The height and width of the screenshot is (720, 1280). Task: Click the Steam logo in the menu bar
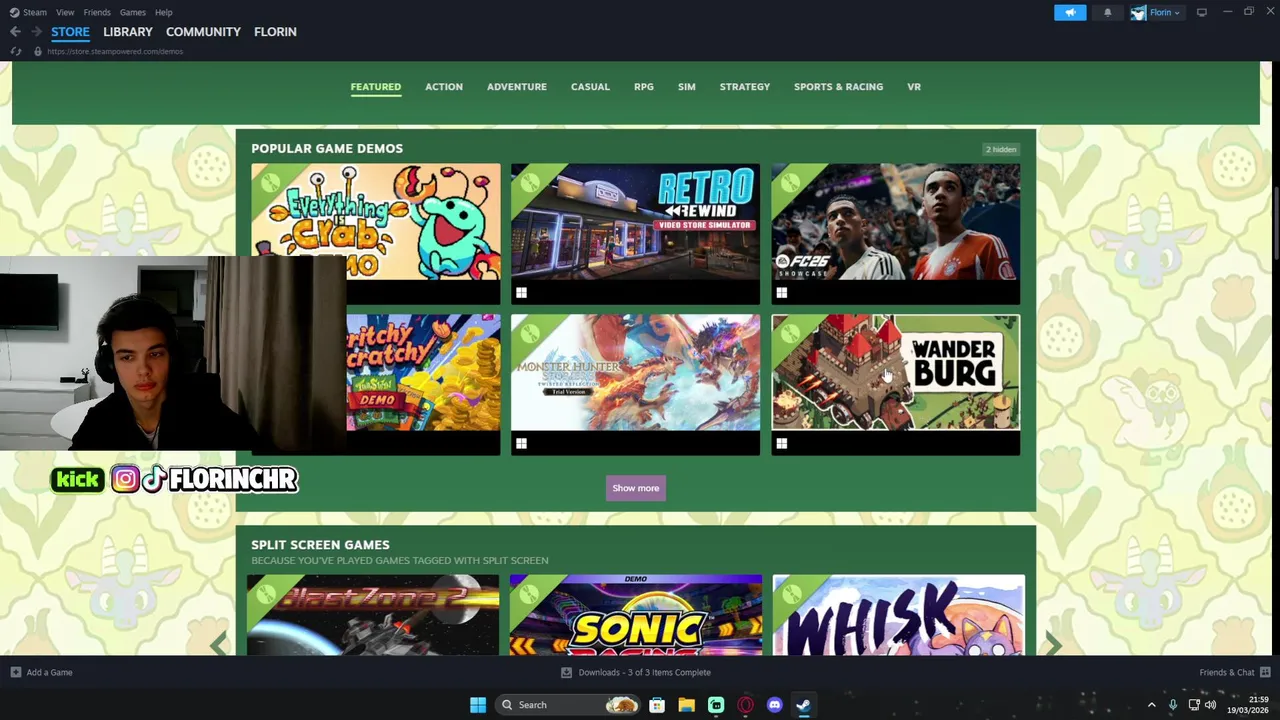point(14,12)
